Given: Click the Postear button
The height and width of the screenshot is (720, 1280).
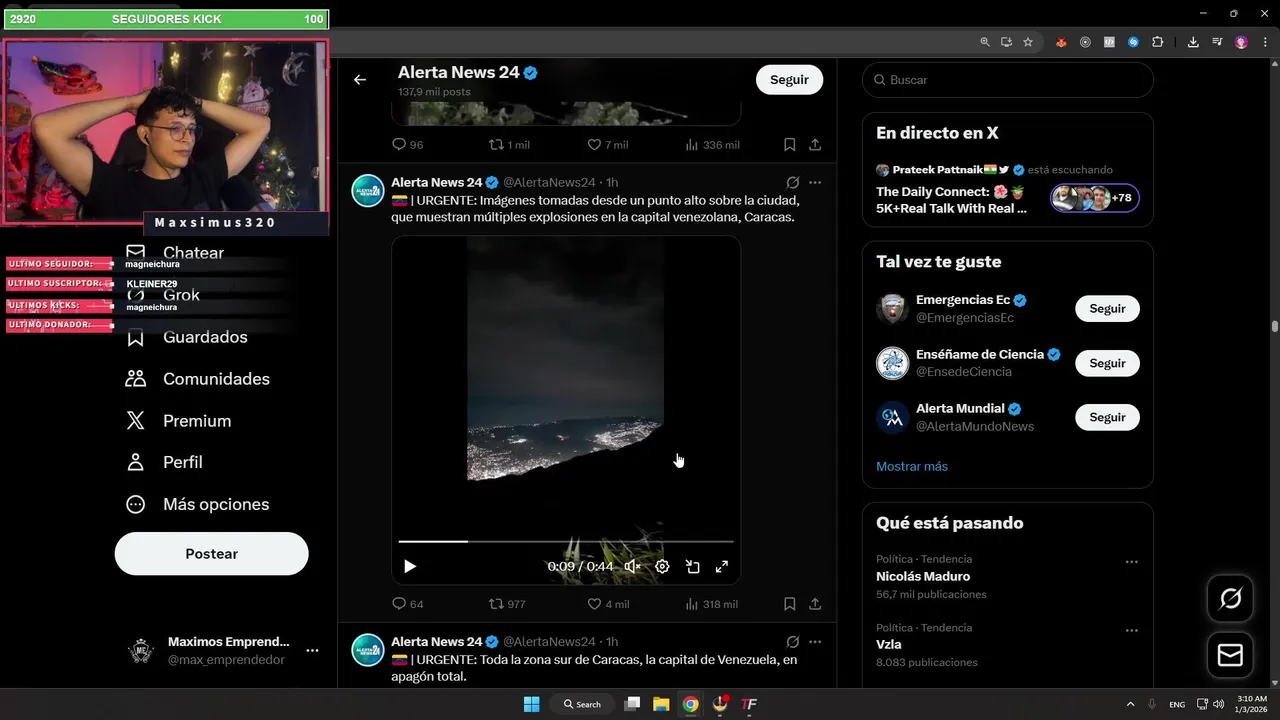Looking at the screenshot, I should [x=212, y=554].
